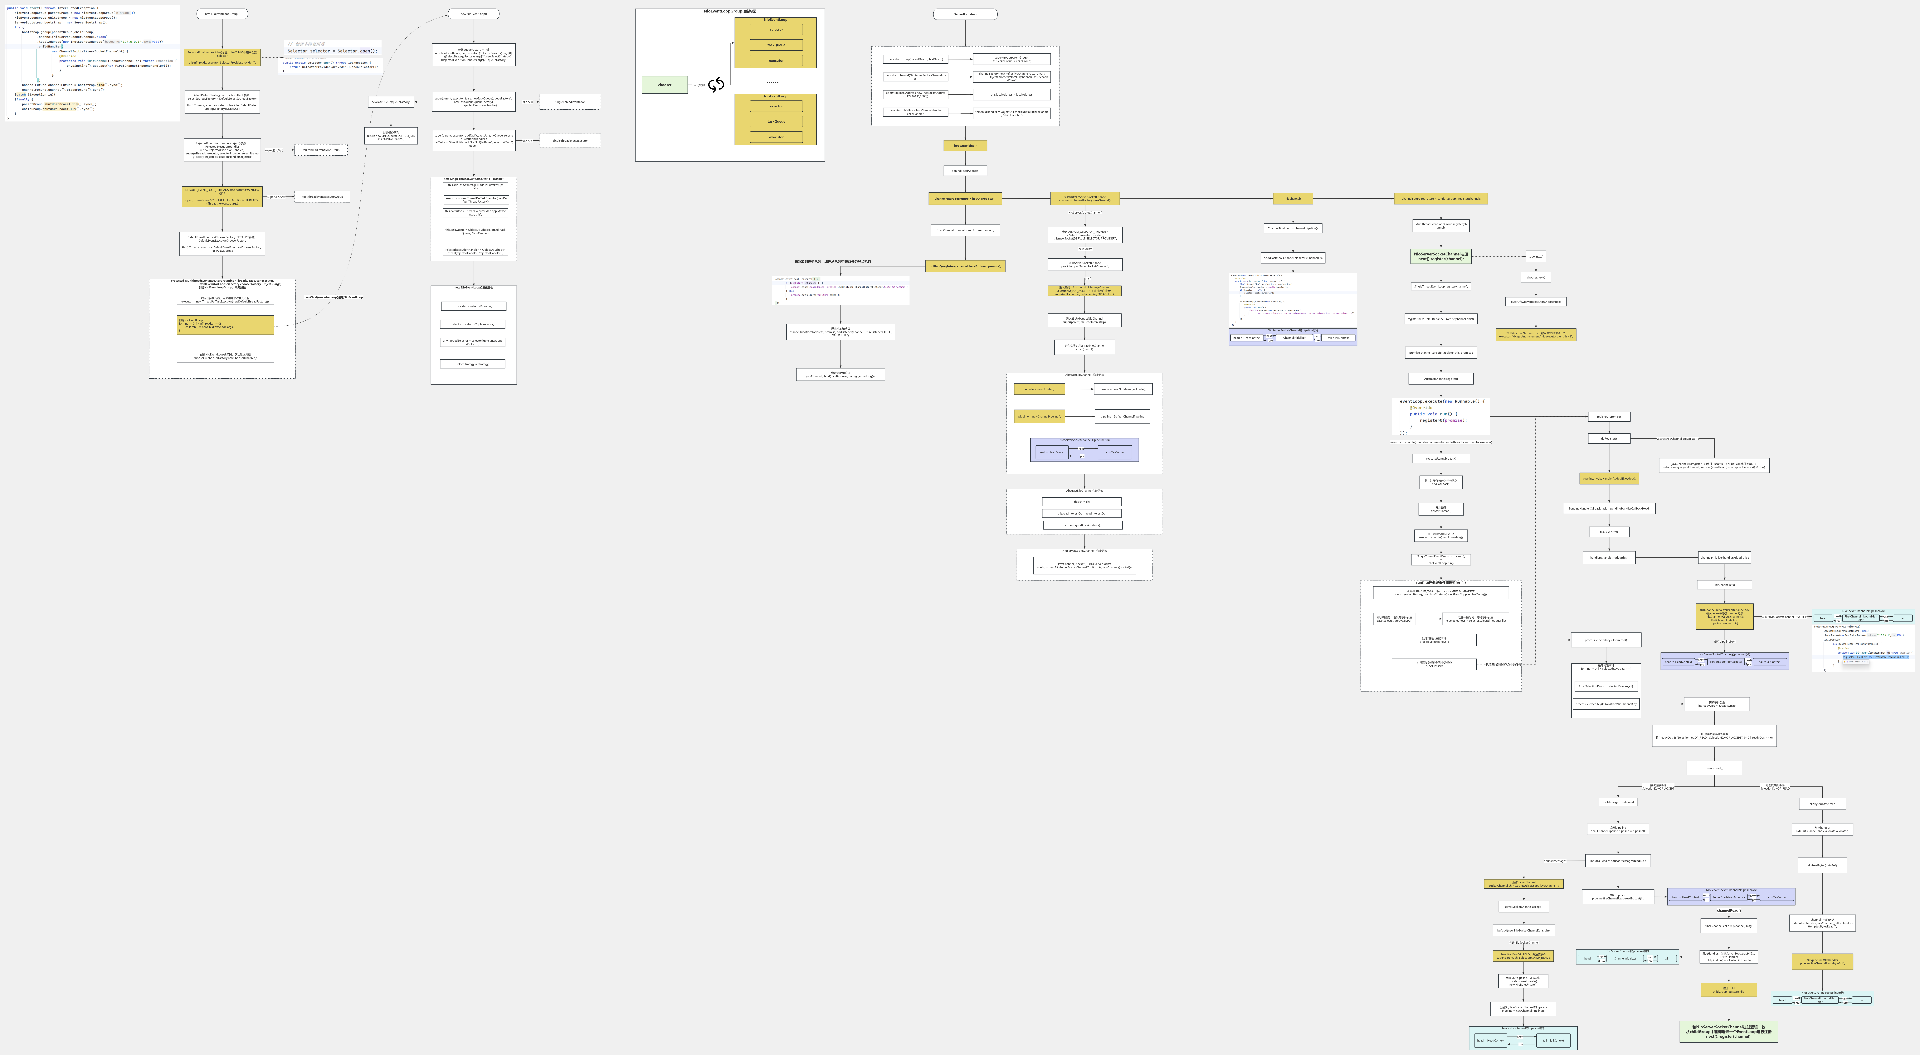
Task: Select yellow box inside leftmost dashed container
Action: 225,325
